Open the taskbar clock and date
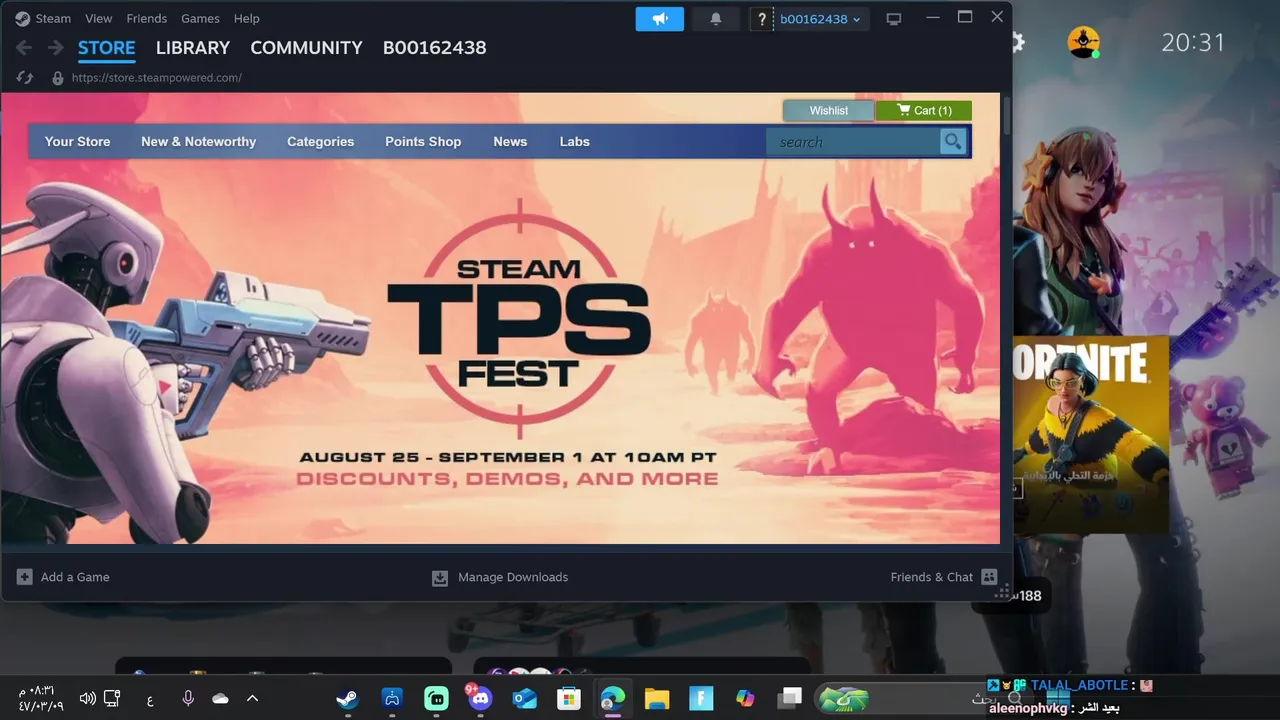This screenshot has width=1280, height=720. point(40,698)
